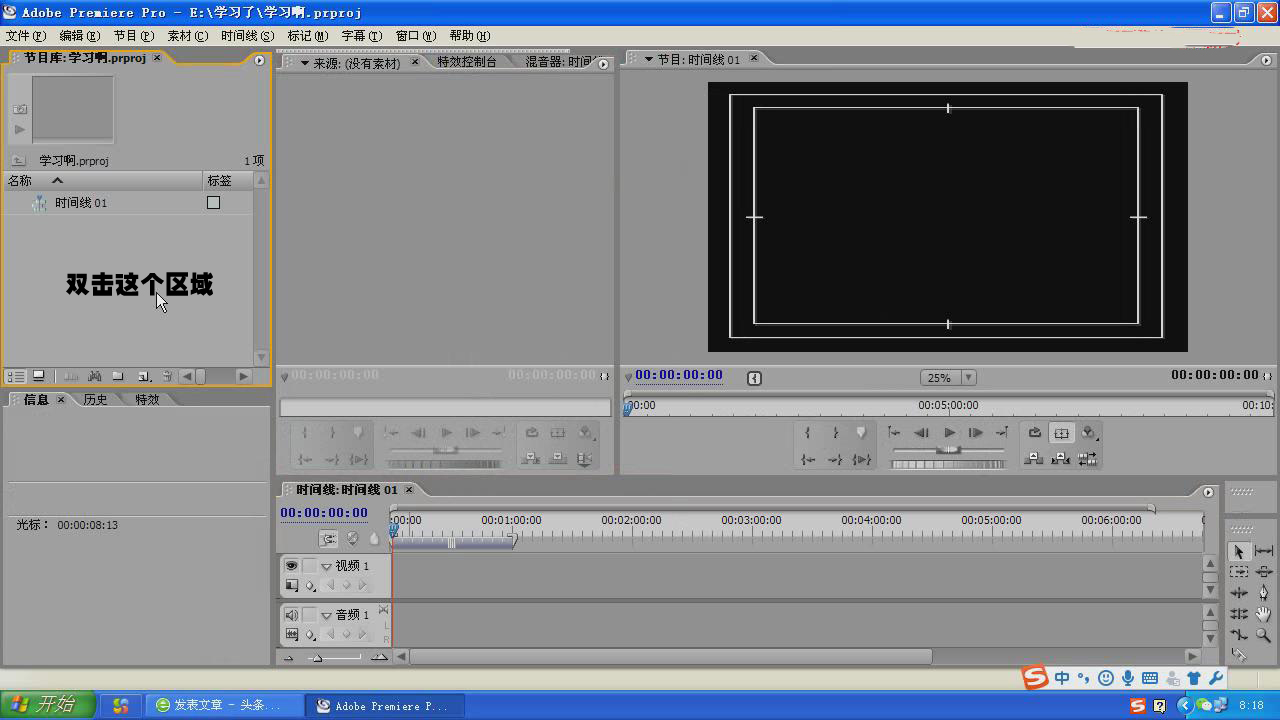Click the Automate to Sequence icon

point(71,376)
